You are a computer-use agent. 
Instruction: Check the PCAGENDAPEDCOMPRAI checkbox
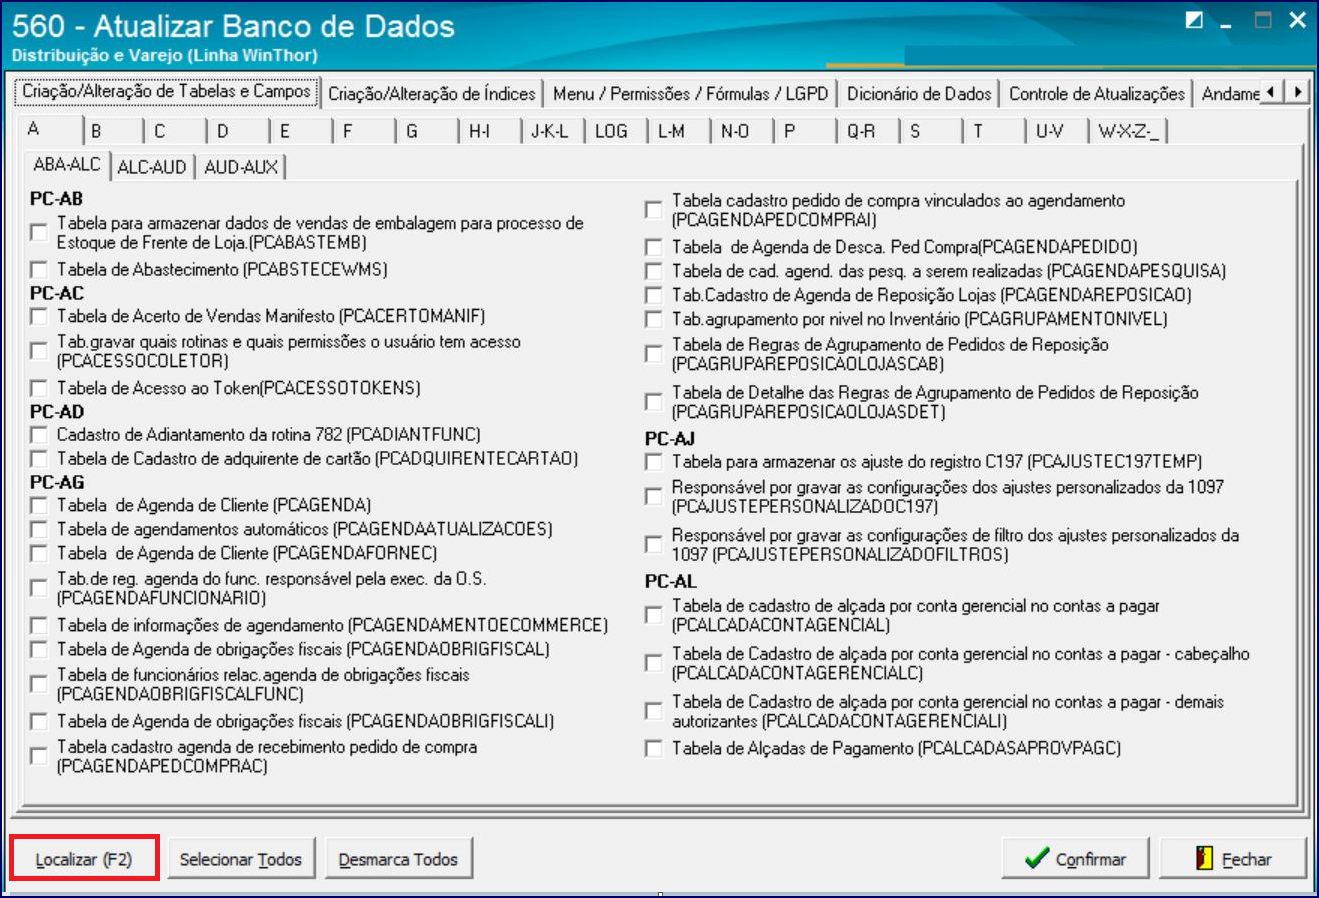654,210
